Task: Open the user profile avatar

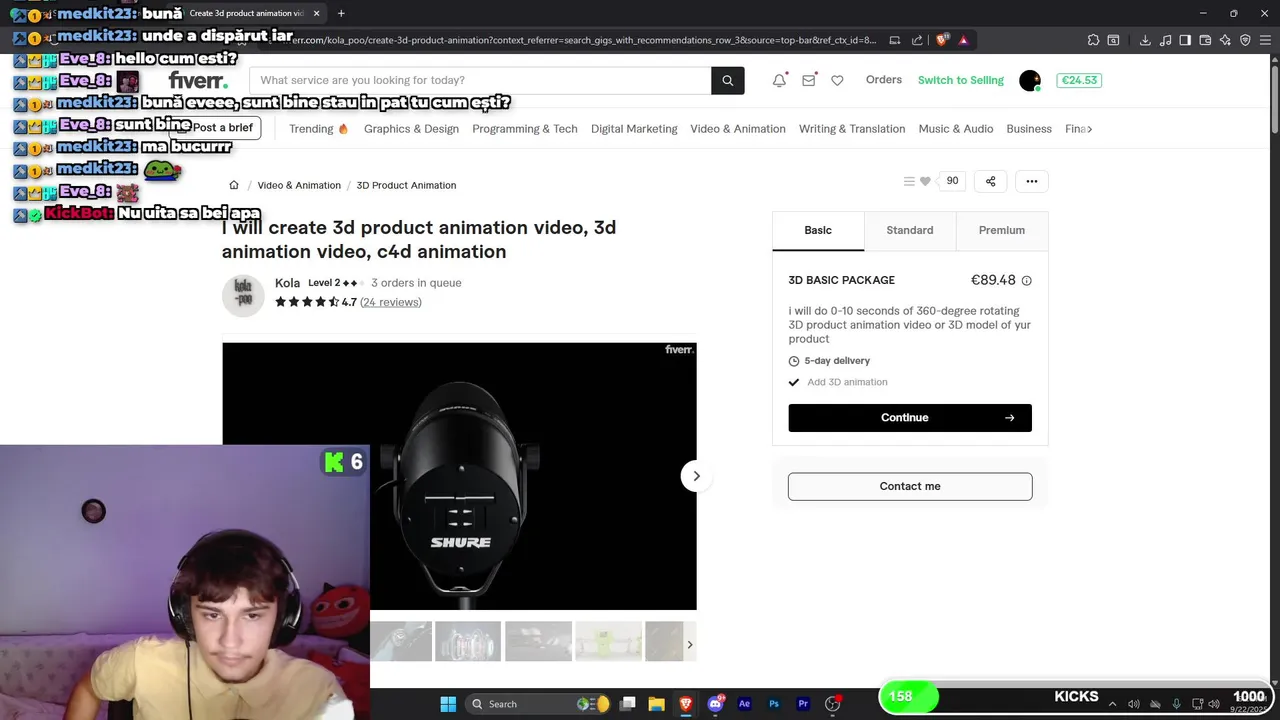Action: (x=1030, y=80)
